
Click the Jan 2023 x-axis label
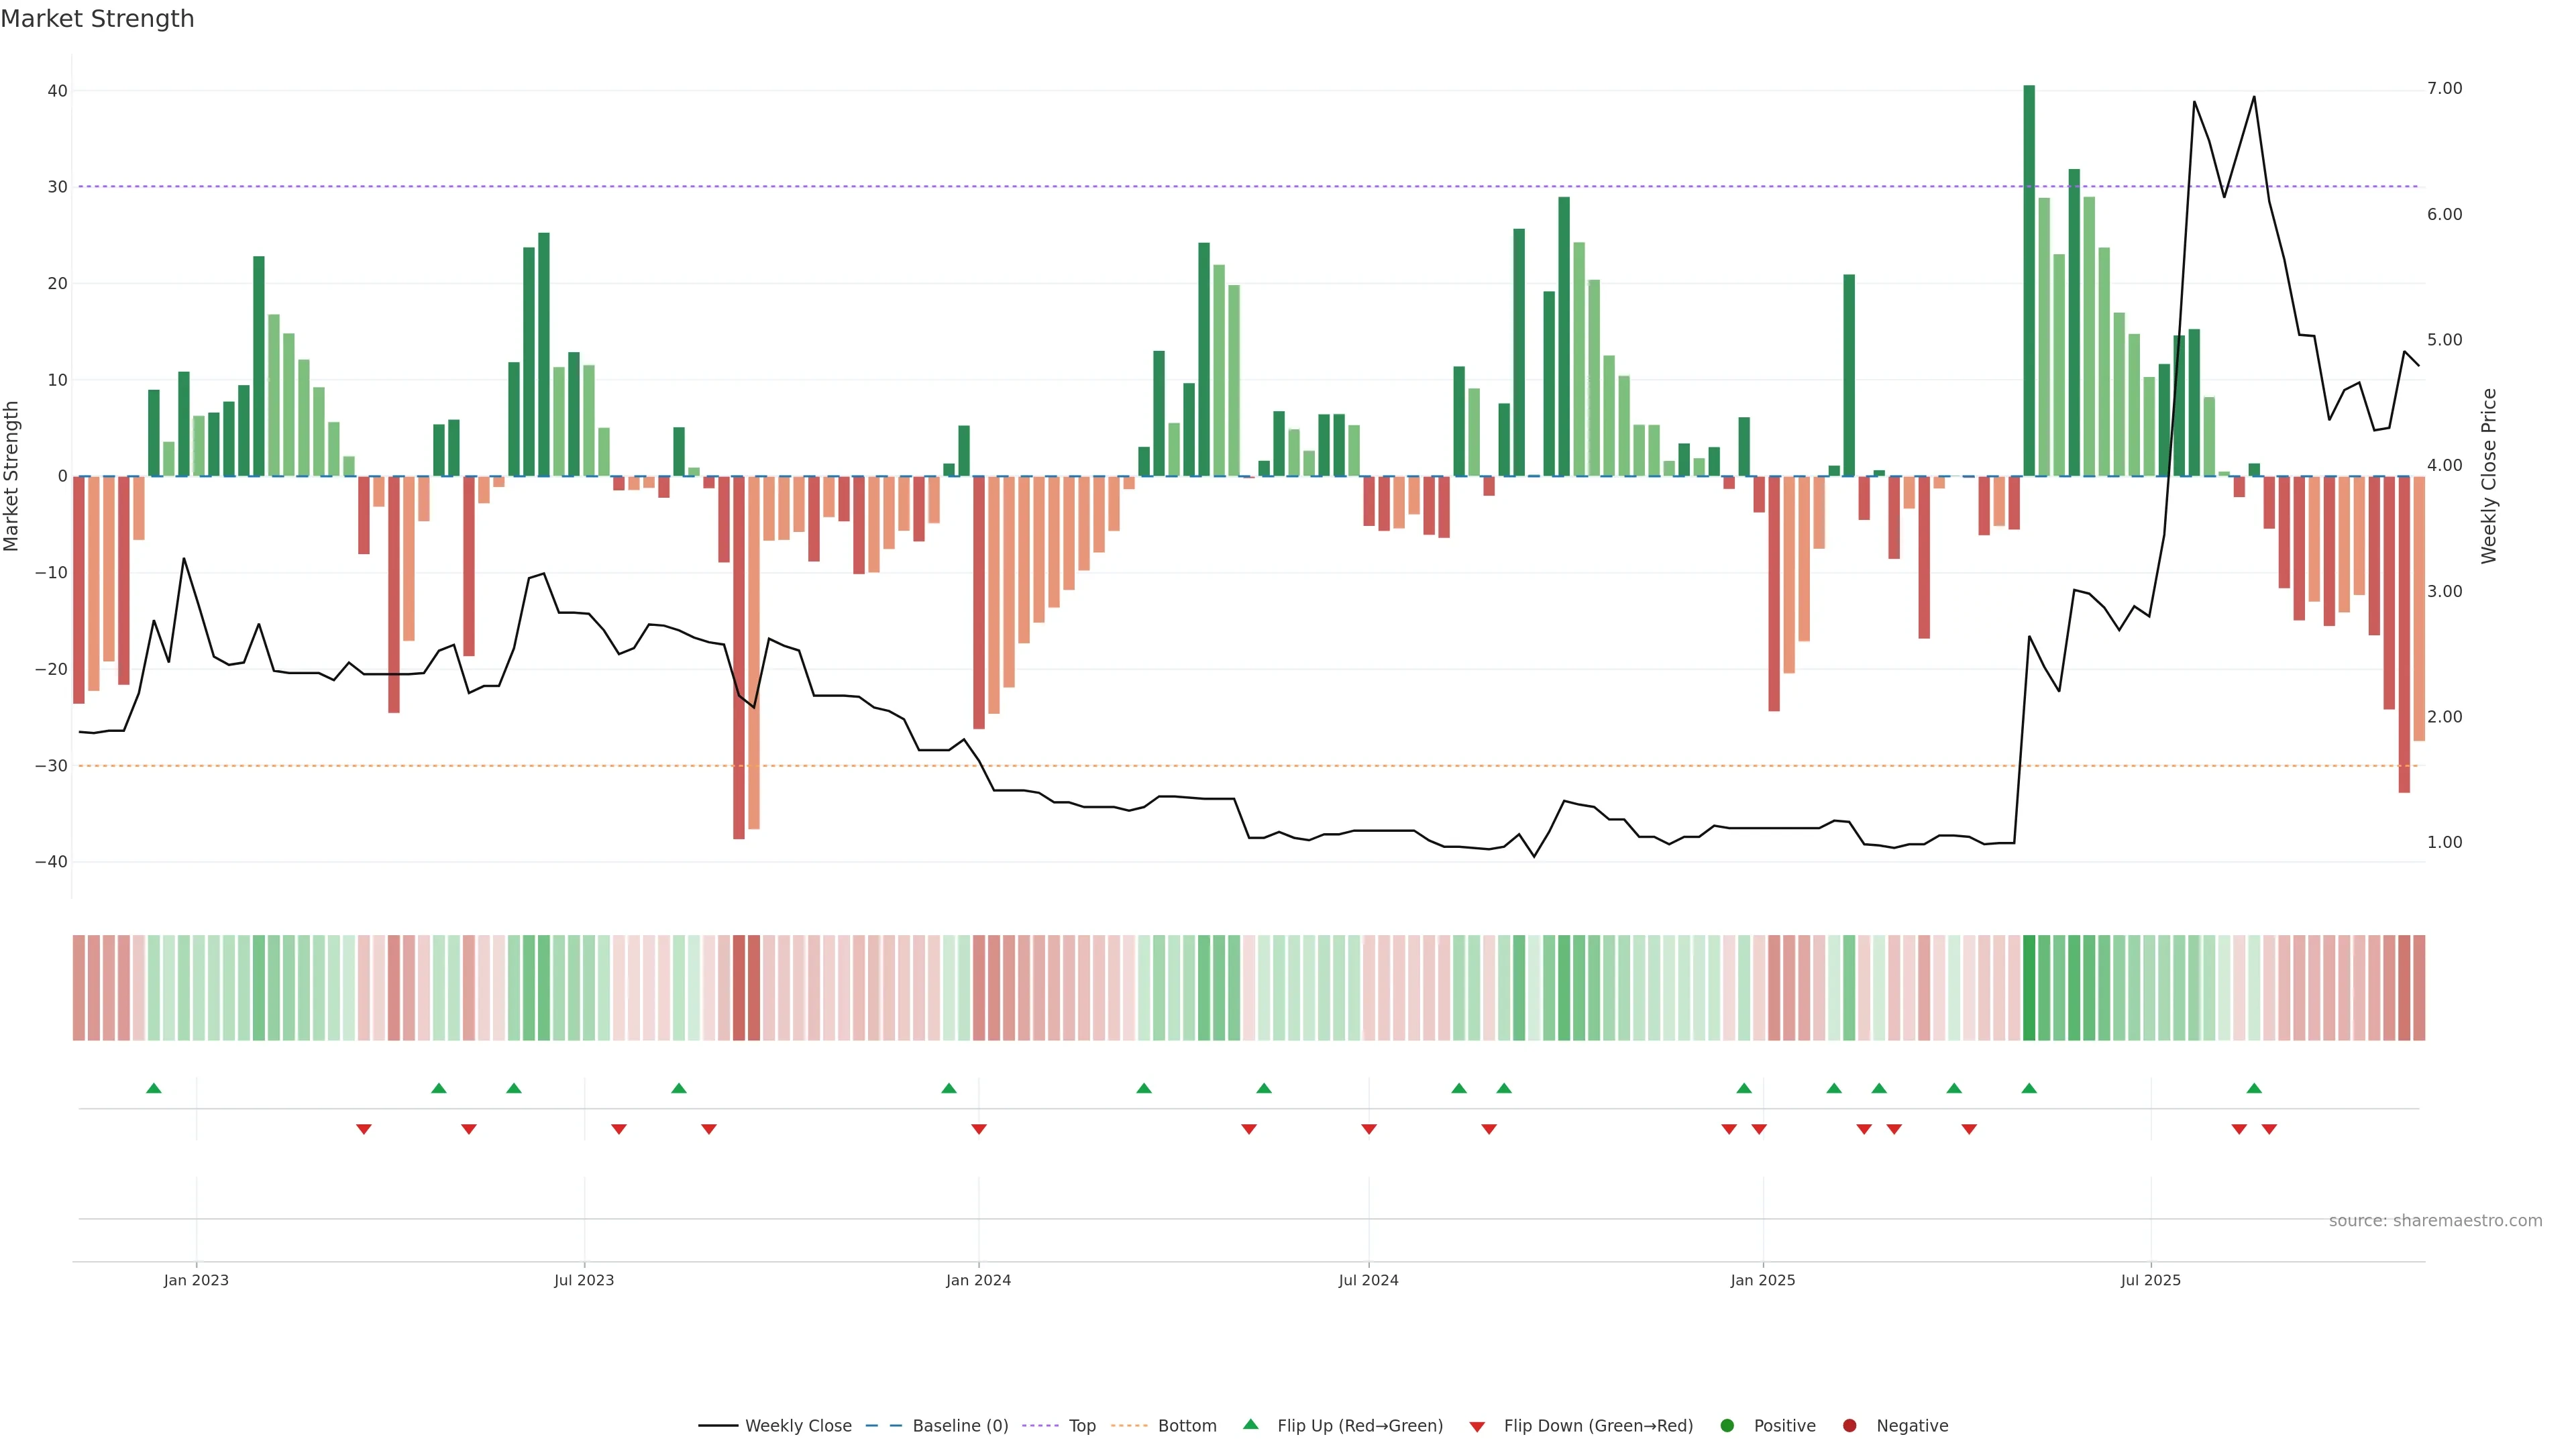point(196,1280)
